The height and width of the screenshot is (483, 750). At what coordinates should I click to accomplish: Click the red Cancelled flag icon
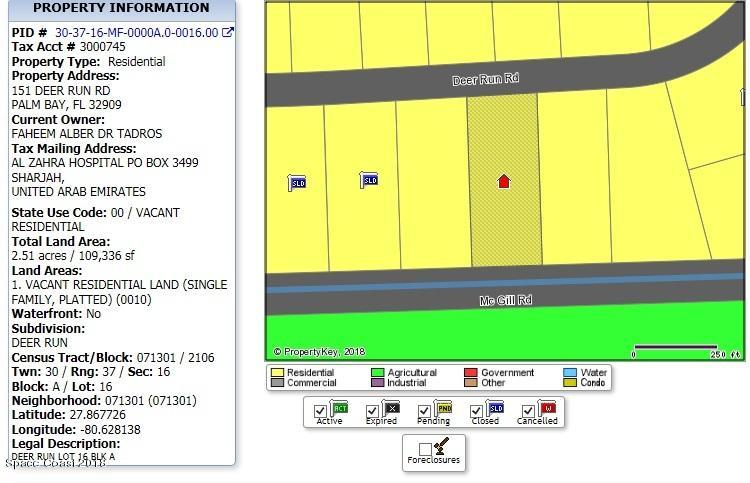(x=547, y=408)
